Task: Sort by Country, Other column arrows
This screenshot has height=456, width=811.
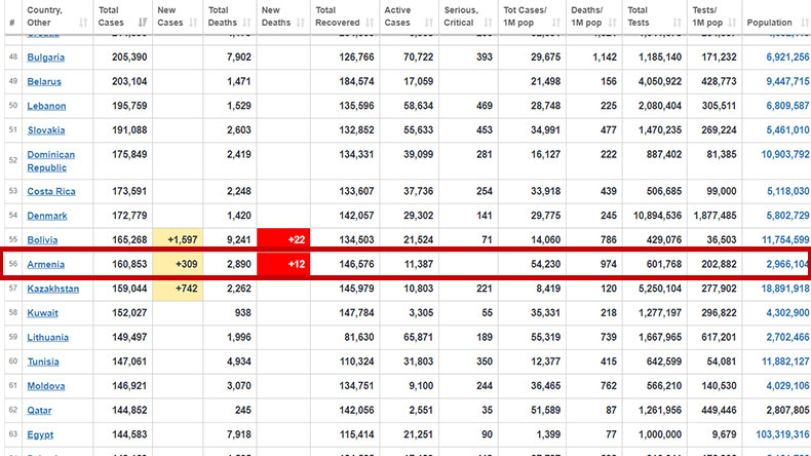Action: [x=83, y=23]
